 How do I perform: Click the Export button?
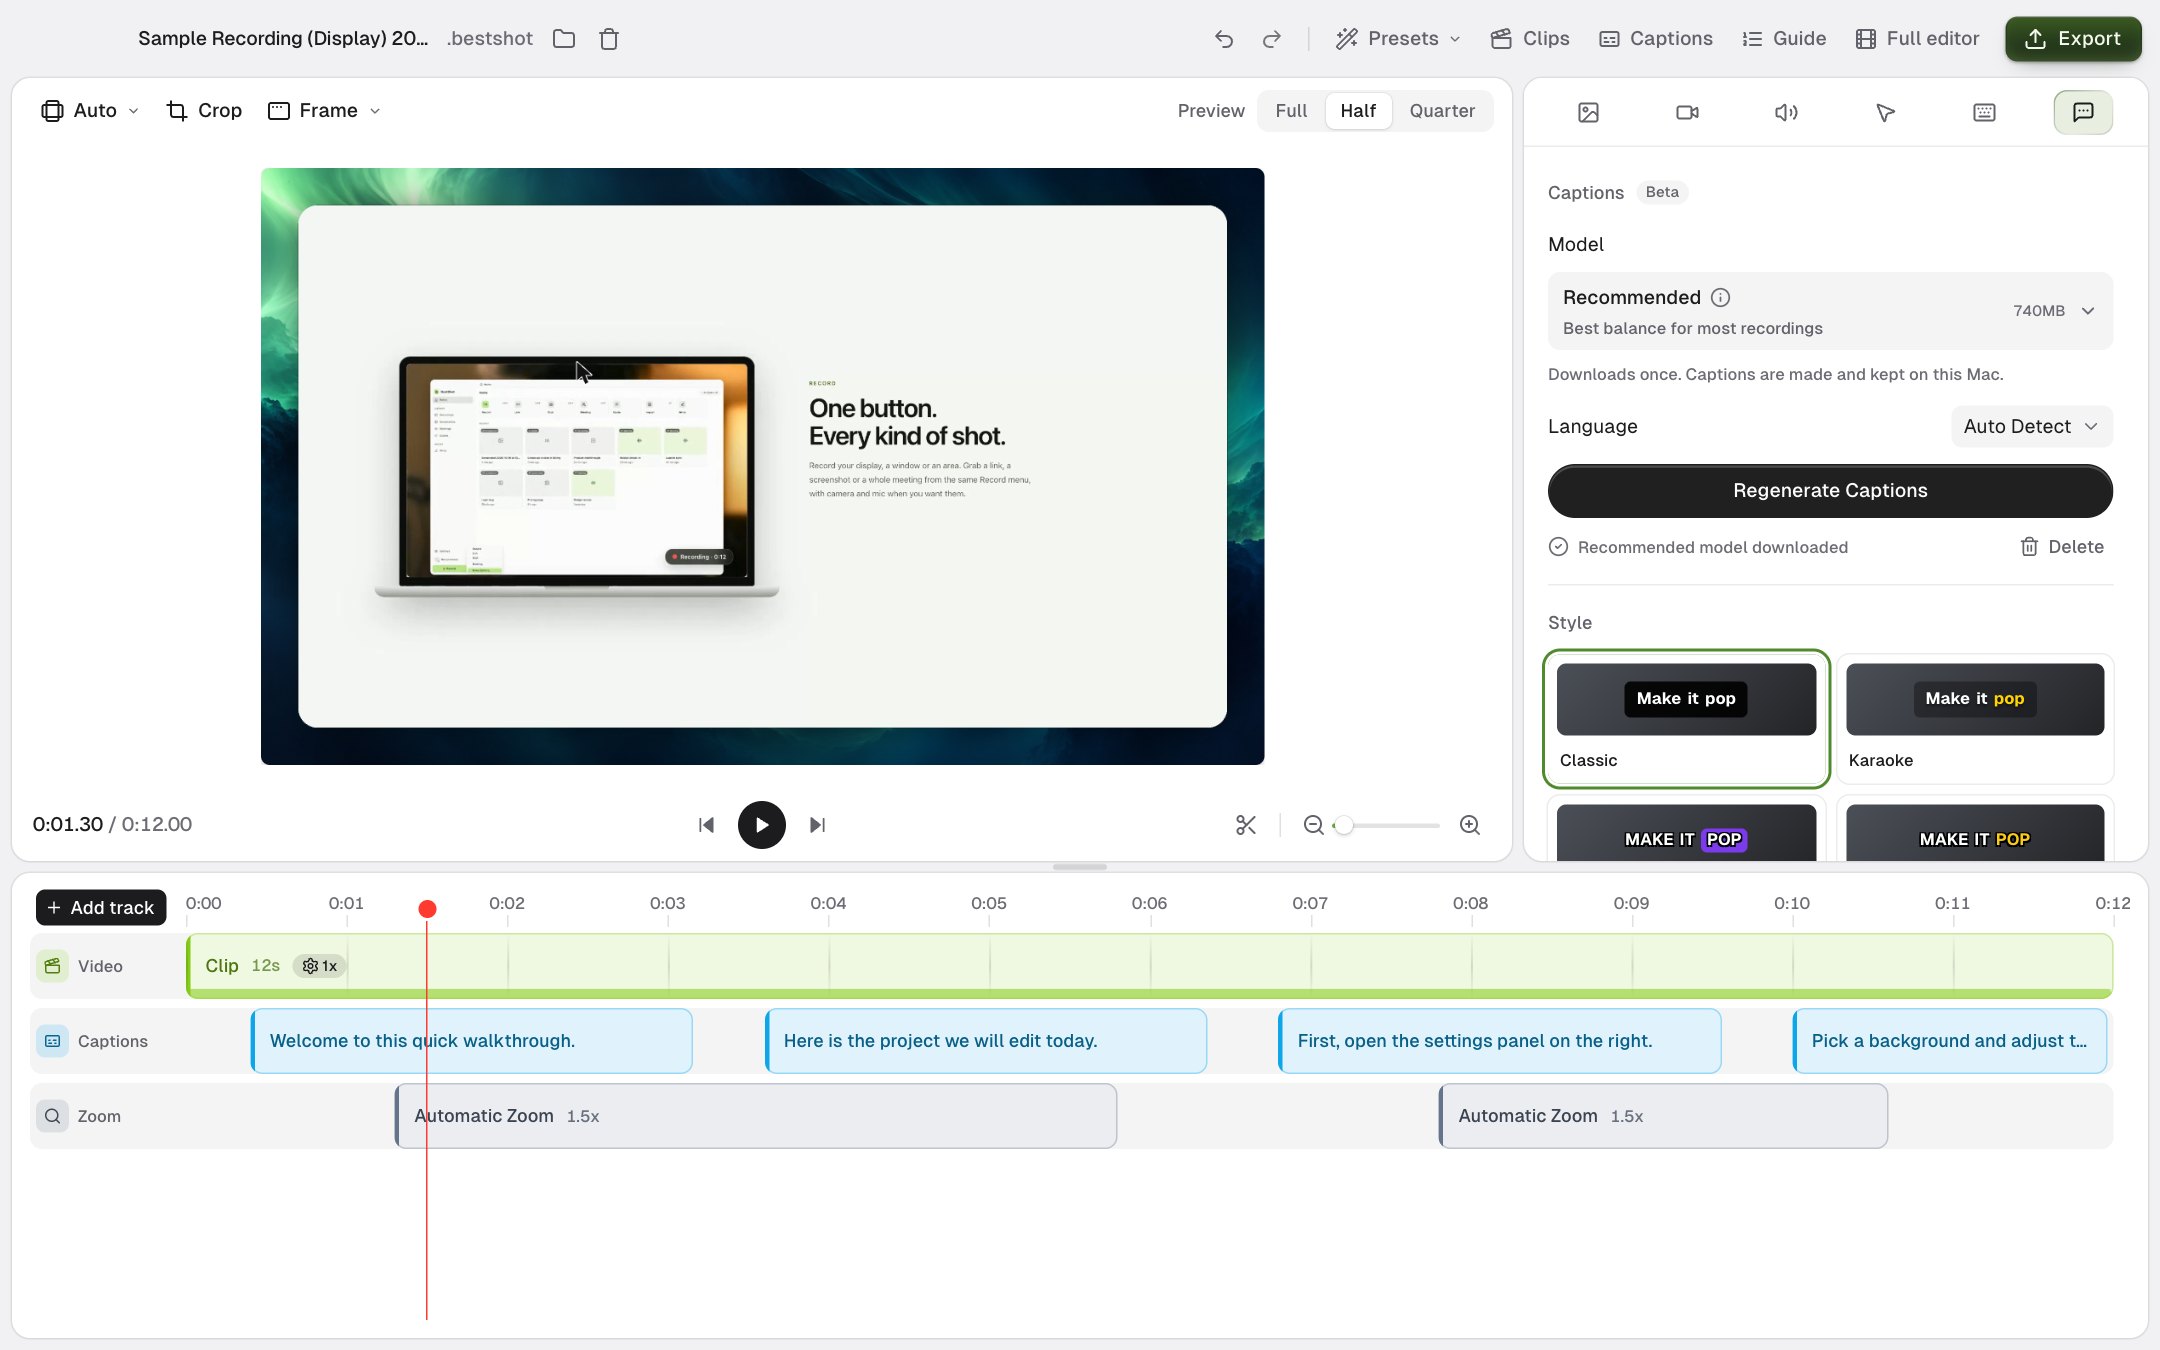tap(2073, 39)
